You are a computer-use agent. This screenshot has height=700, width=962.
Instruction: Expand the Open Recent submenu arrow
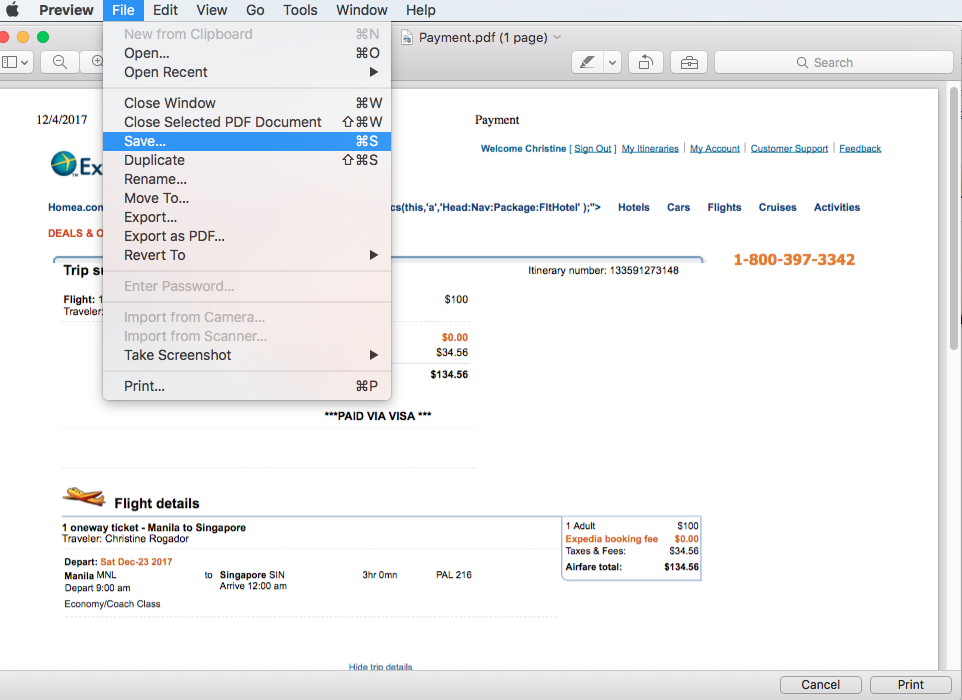point(373,72)
